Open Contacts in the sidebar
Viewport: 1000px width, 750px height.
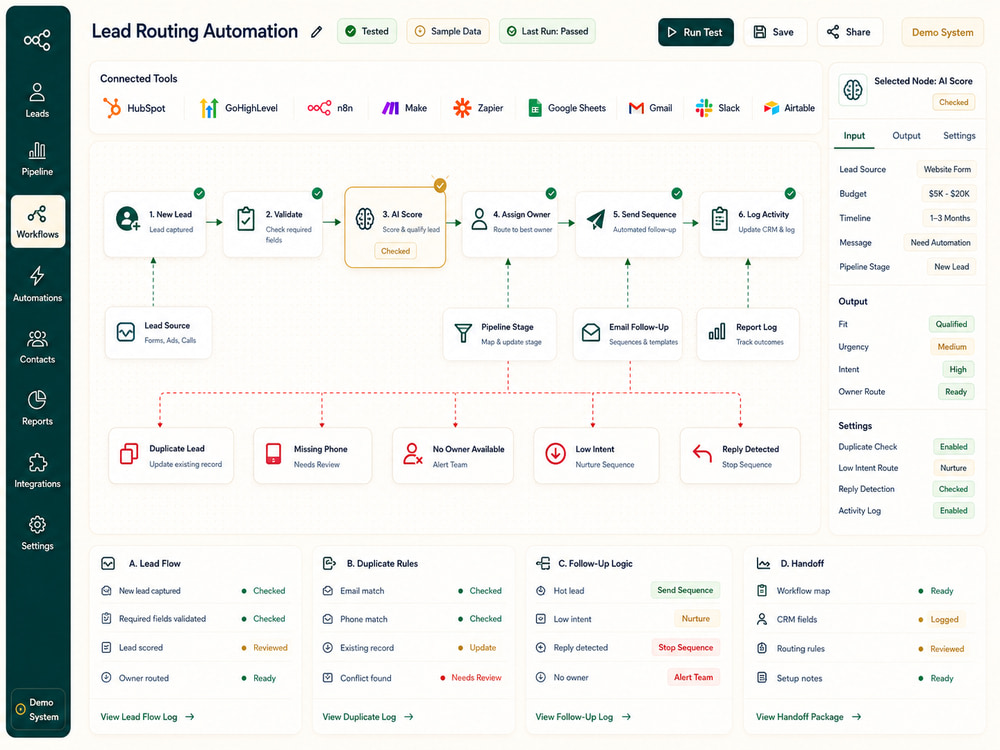click(37, 346)
